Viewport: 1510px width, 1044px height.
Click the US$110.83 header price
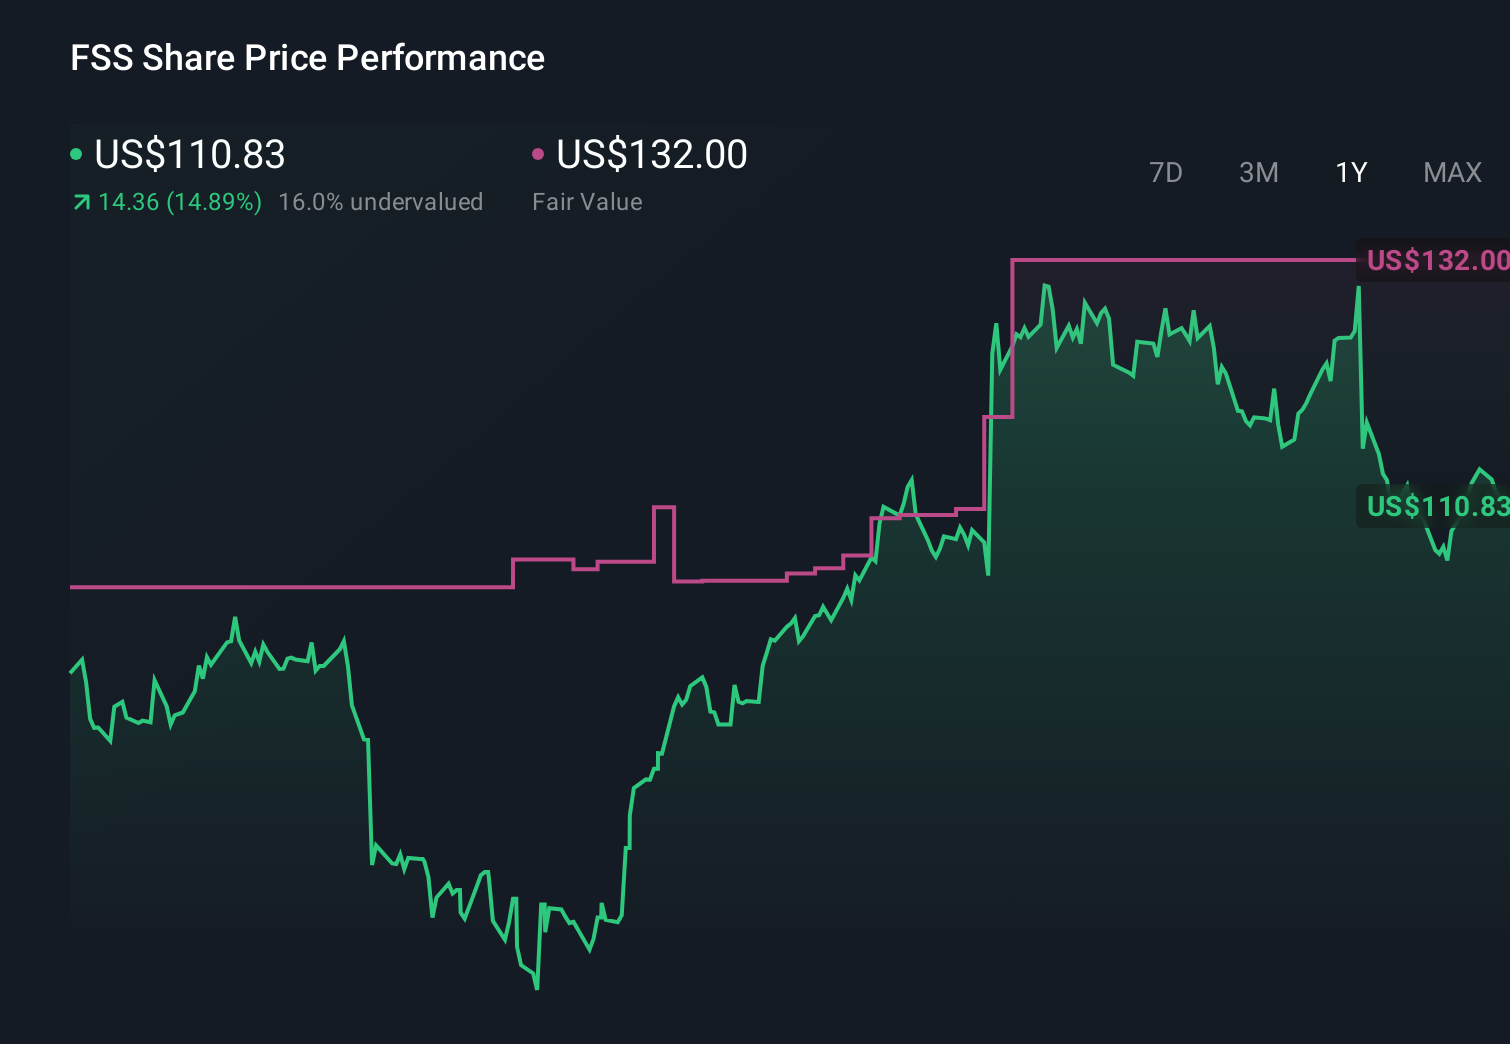[x=189, y=155]
